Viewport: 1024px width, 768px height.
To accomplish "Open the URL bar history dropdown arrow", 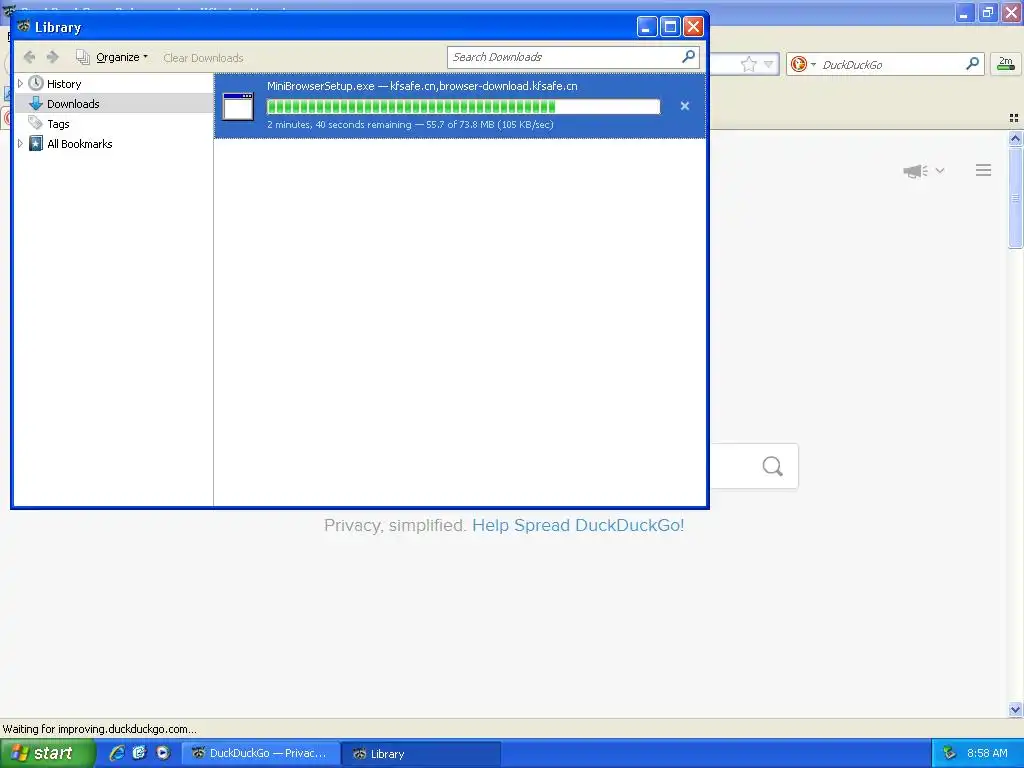I will point(769,64).
